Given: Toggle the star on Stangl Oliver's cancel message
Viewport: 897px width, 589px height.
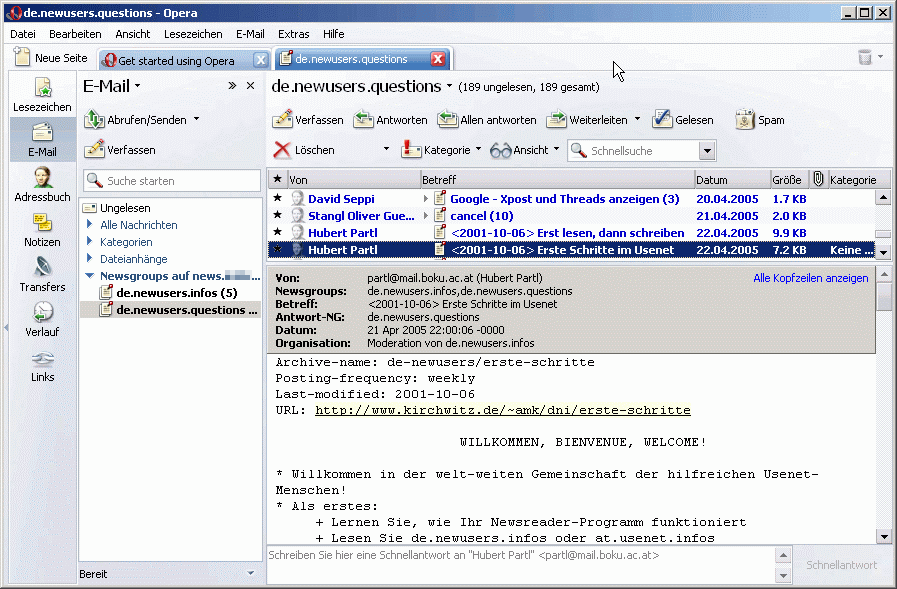Looking at the screenshot, I should coord(275,216).
